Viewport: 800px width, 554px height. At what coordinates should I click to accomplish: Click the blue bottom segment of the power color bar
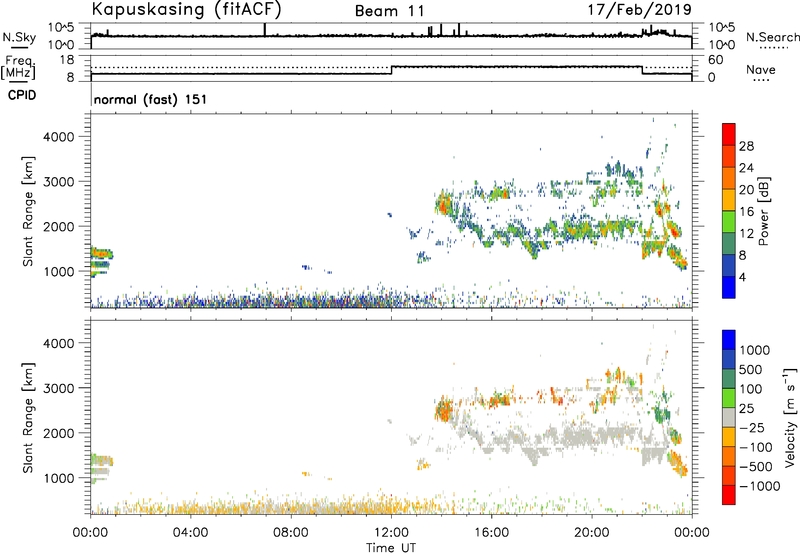click(729, 287)
